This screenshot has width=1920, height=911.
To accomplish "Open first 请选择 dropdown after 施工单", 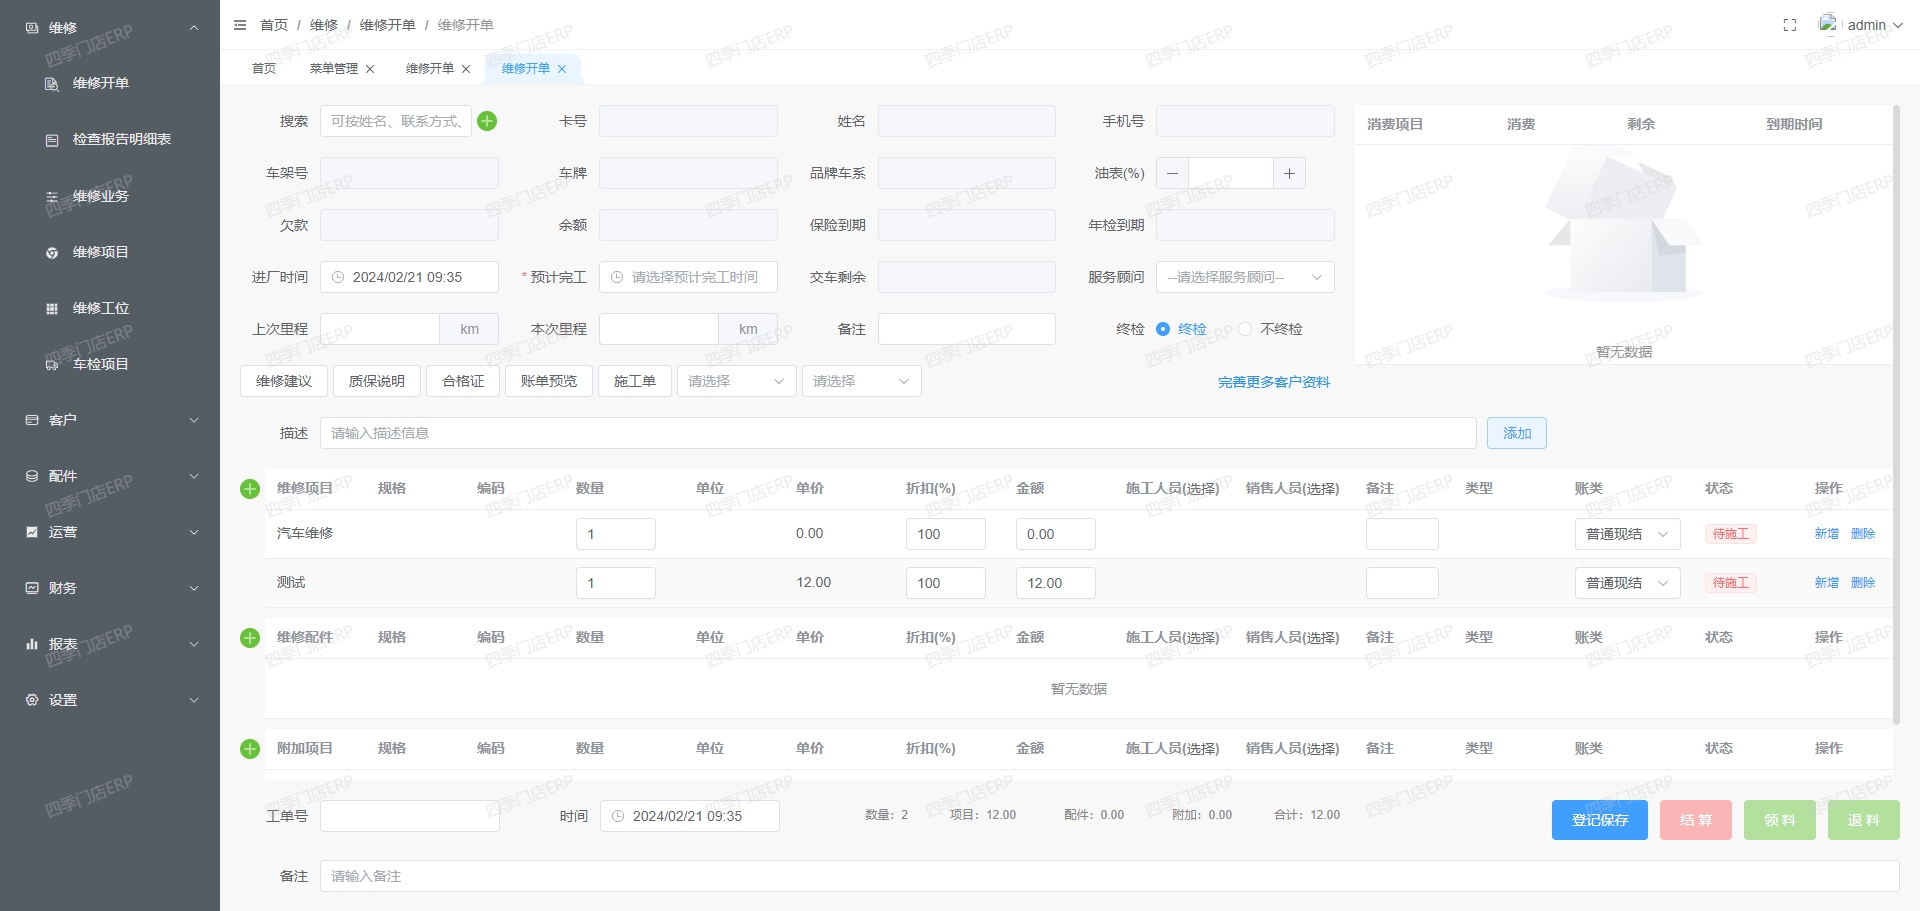I will click(736, 381).
